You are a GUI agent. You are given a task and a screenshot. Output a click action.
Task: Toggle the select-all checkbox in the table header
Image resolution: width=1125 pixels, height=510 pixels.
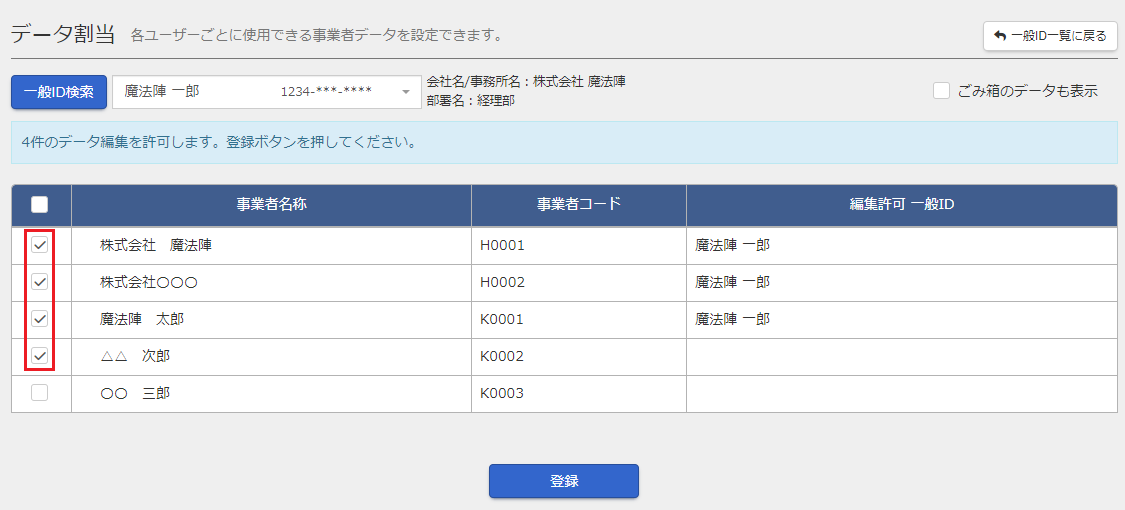click(x=40, y=205)
